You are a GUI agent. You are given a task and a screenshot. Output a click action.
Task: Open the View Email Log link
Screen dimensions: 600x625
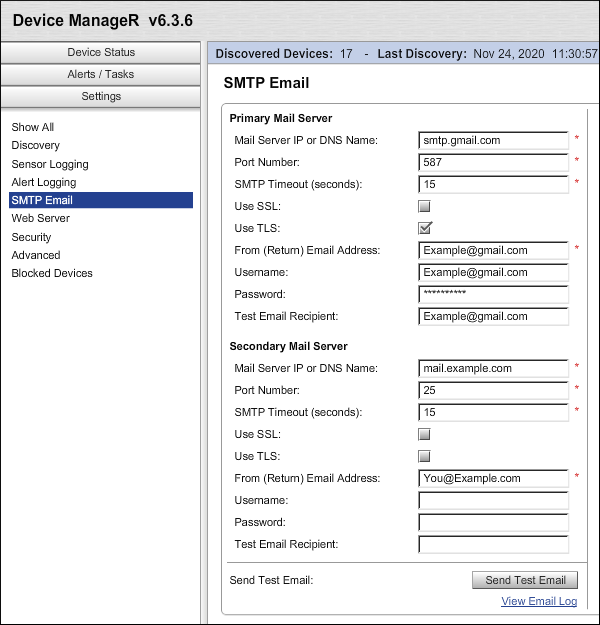[539, 601]
